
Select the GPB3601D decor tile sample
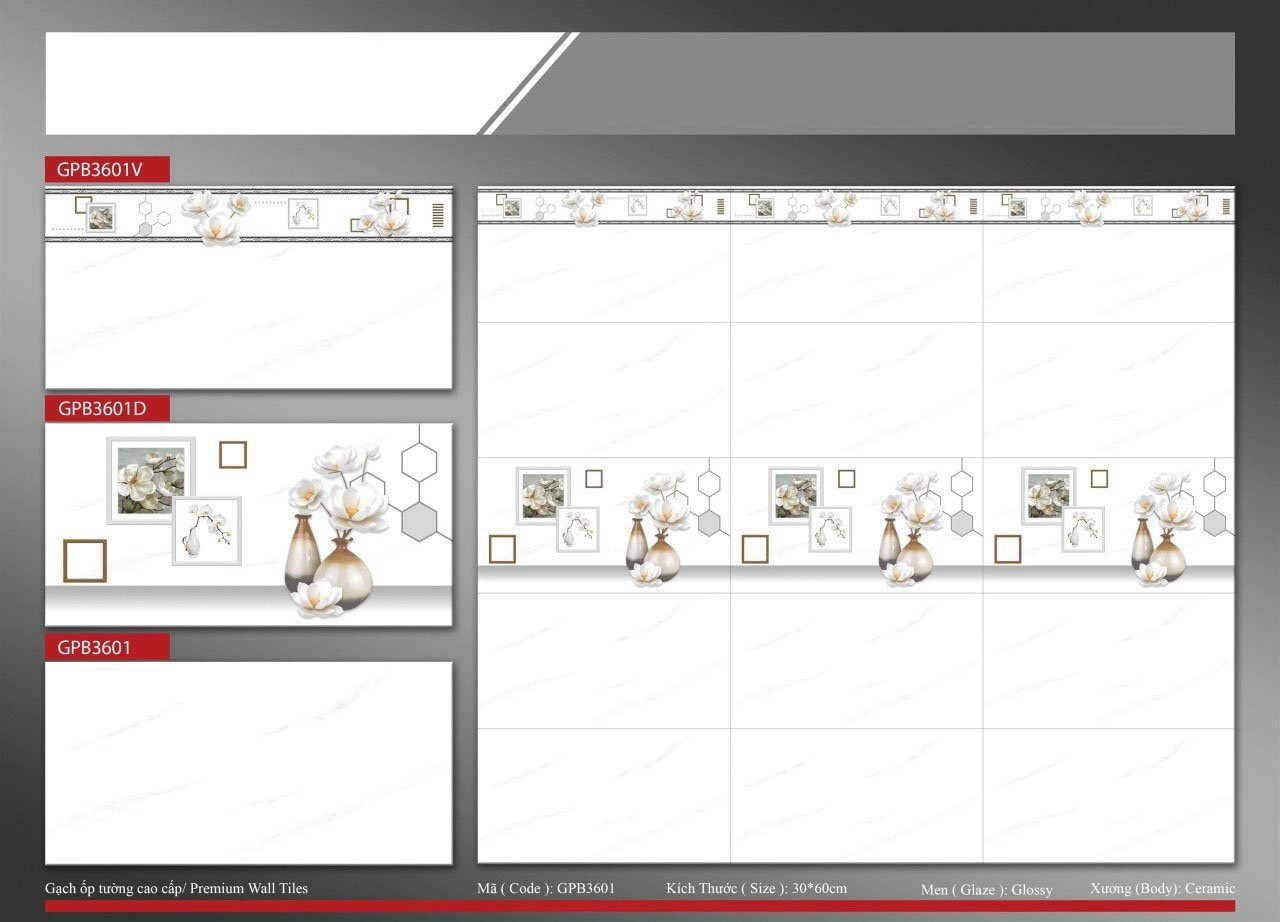click(x=249, y=524)
